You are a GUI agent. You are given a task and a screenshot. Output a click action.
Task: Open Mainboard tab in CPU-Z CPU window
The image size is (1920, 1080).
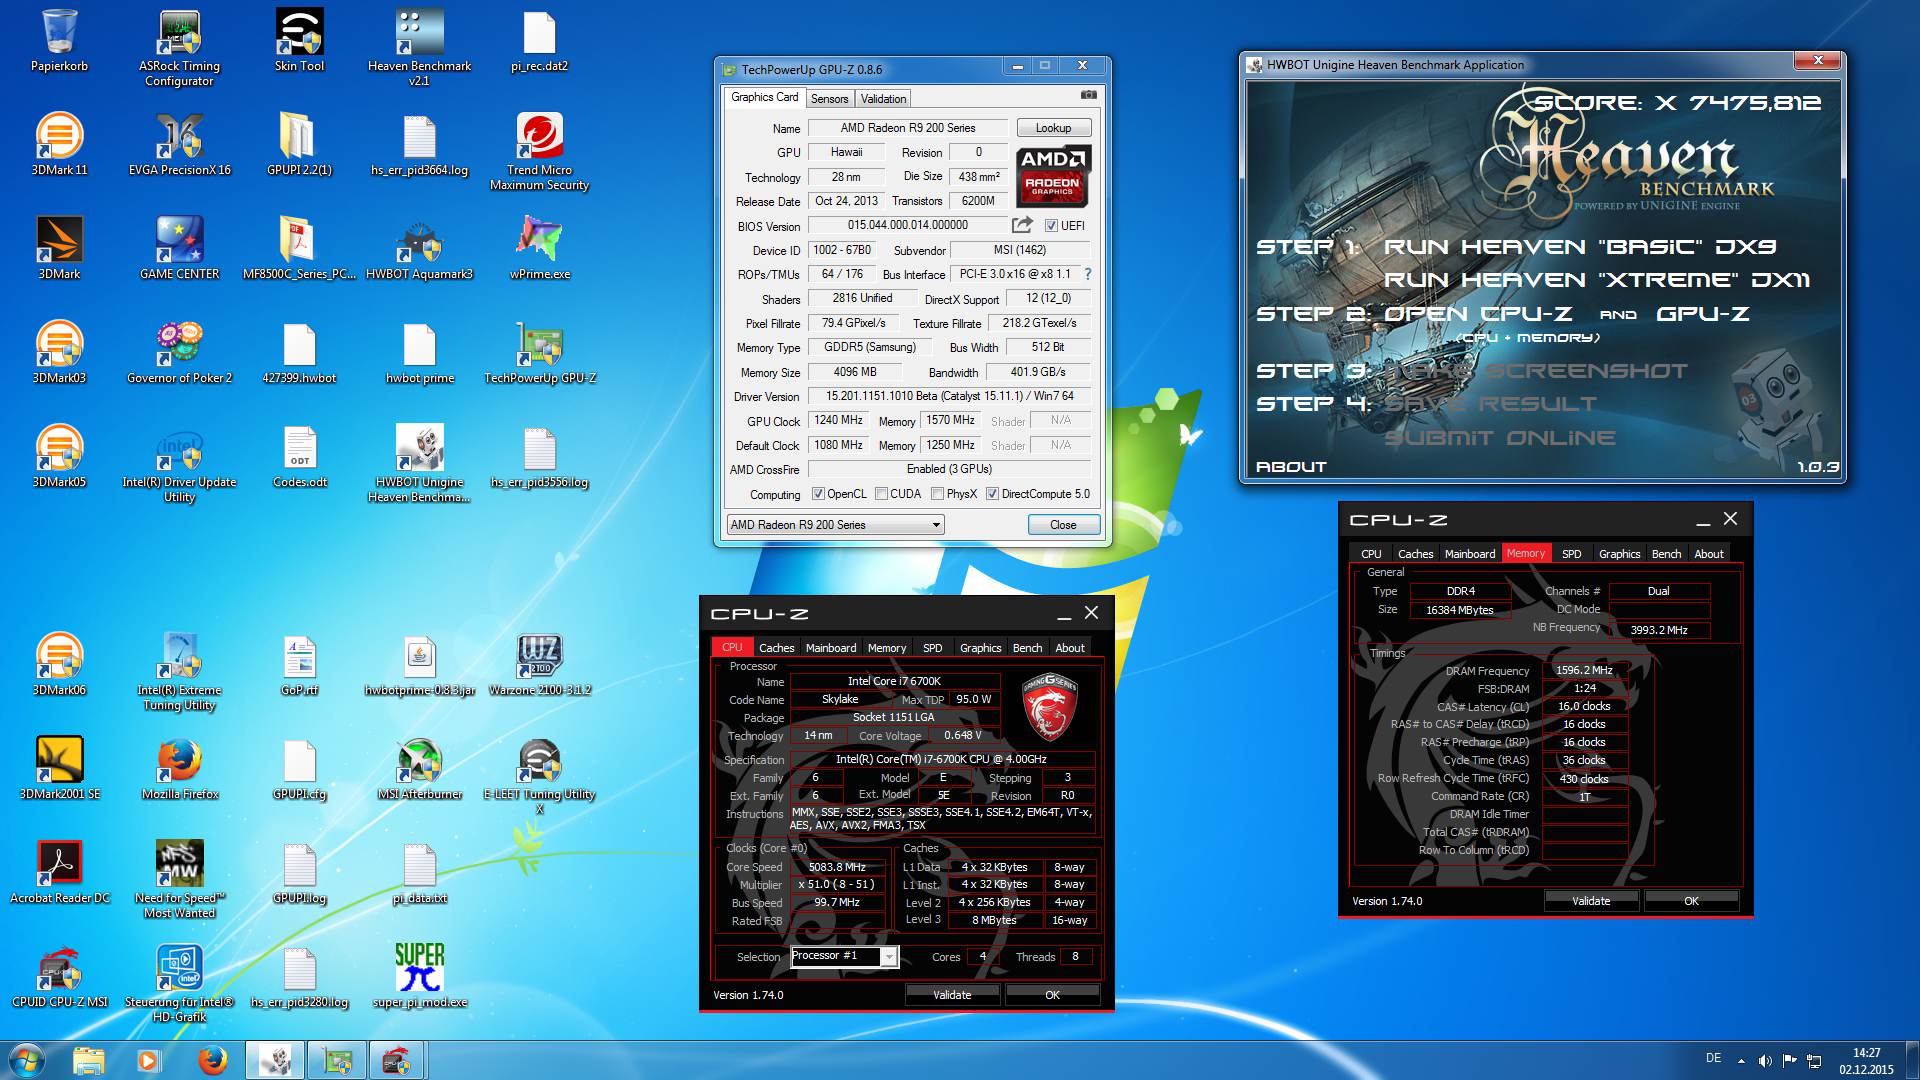(831, 648)
